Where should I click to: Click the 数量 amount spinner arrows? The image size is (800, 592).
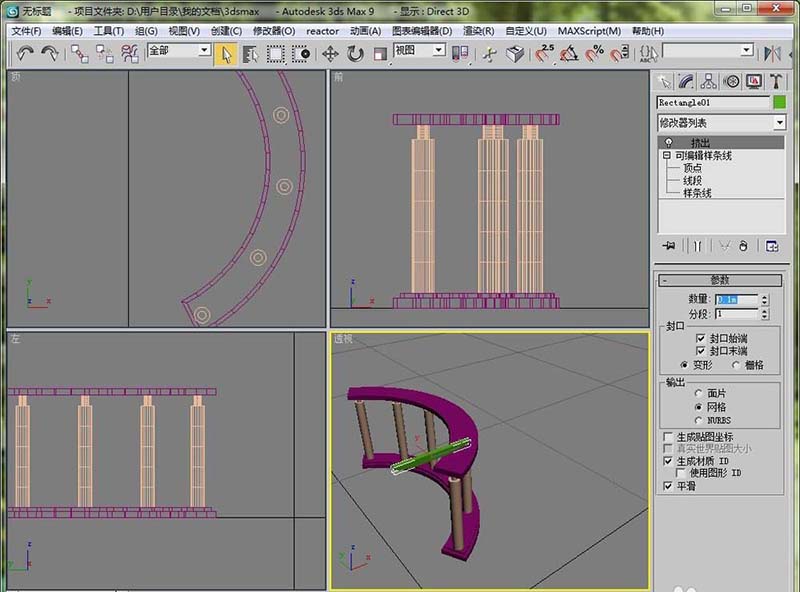click(764, 300)
